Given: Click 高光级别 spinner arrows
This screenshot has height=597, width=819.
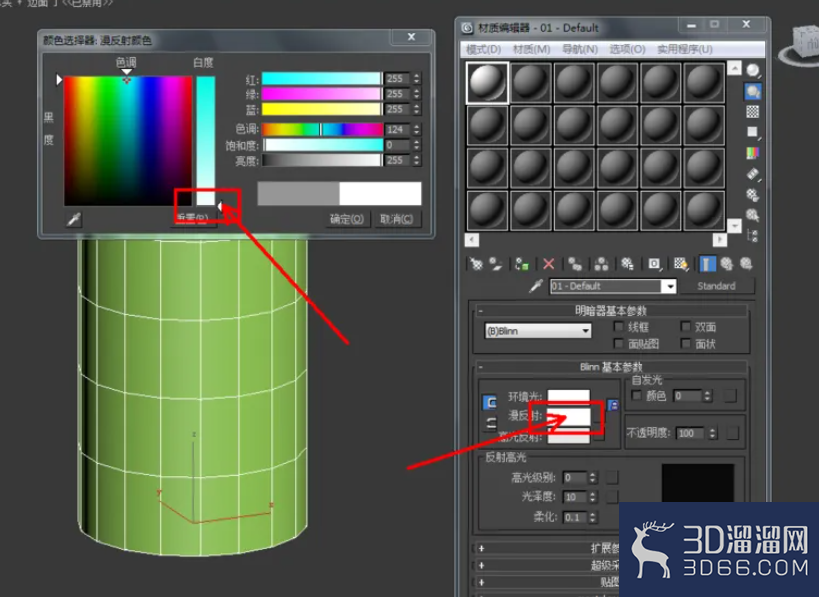Looking at the screenshot, I should pyautogui.click(x=592, y=477).
